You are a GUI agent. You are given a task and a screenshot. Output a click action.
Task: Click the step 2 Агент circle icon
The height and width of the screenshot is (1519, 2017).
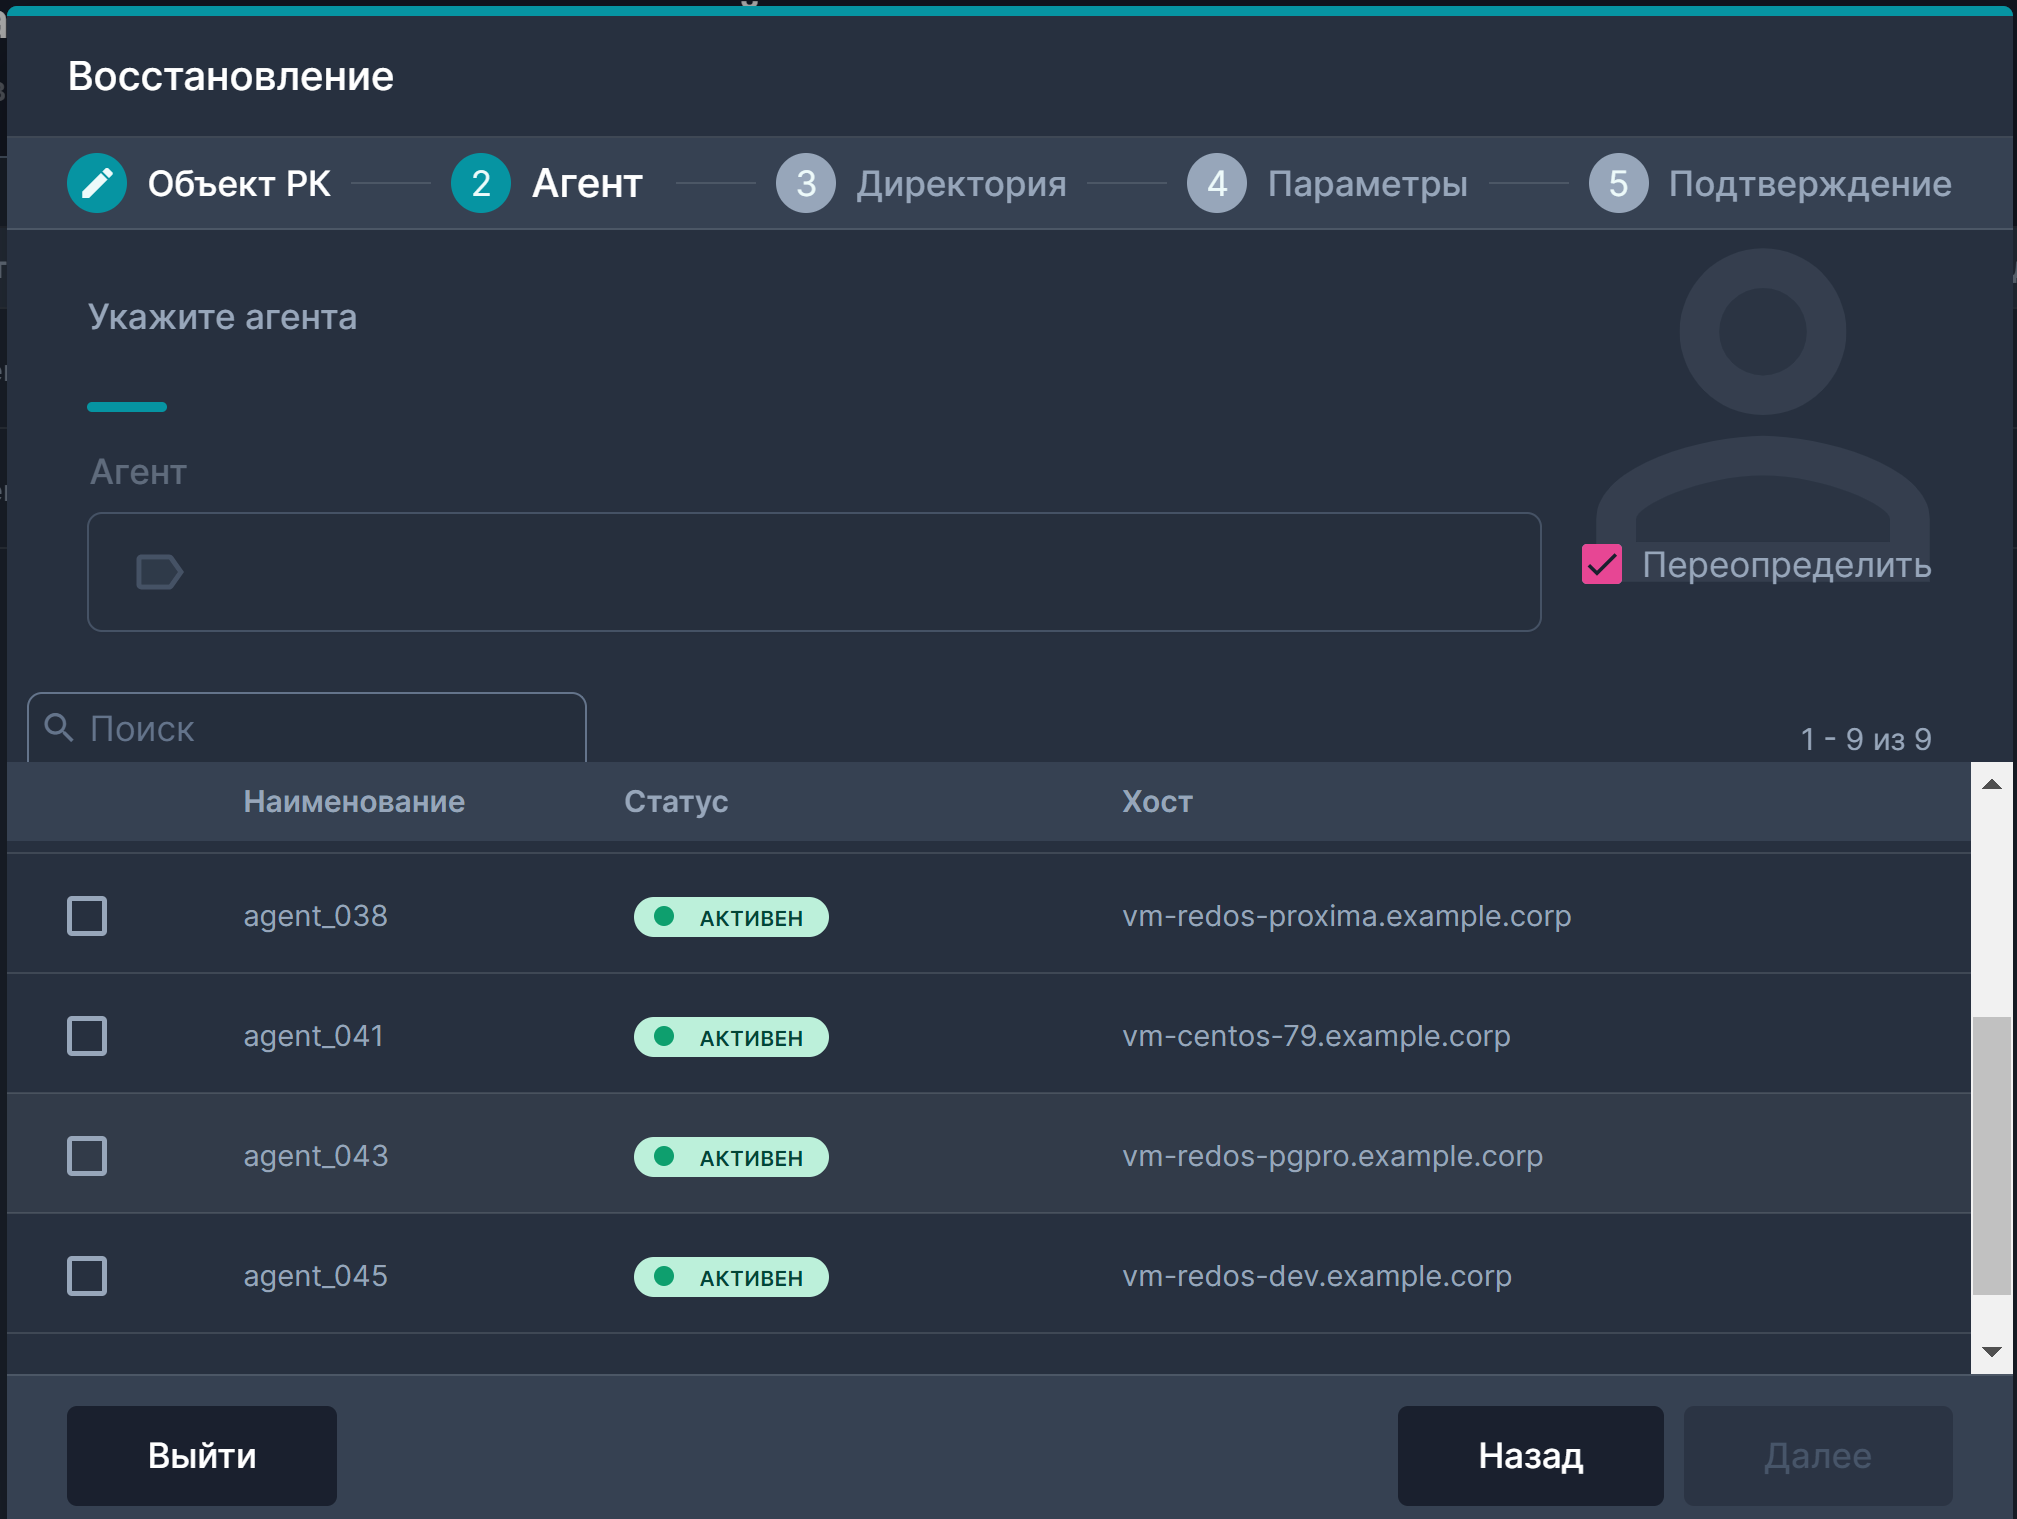coord(480,183)
